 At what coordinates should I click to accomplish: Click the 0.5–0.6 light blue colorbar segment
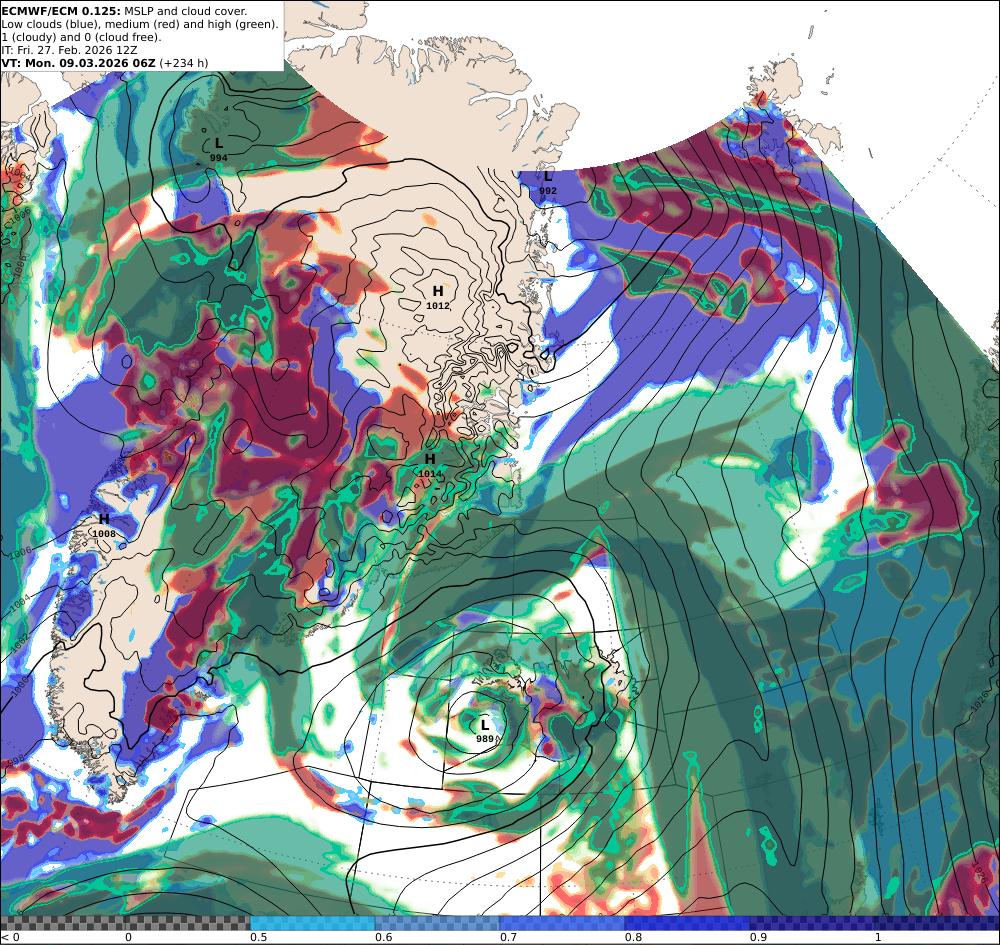[312, 923]
